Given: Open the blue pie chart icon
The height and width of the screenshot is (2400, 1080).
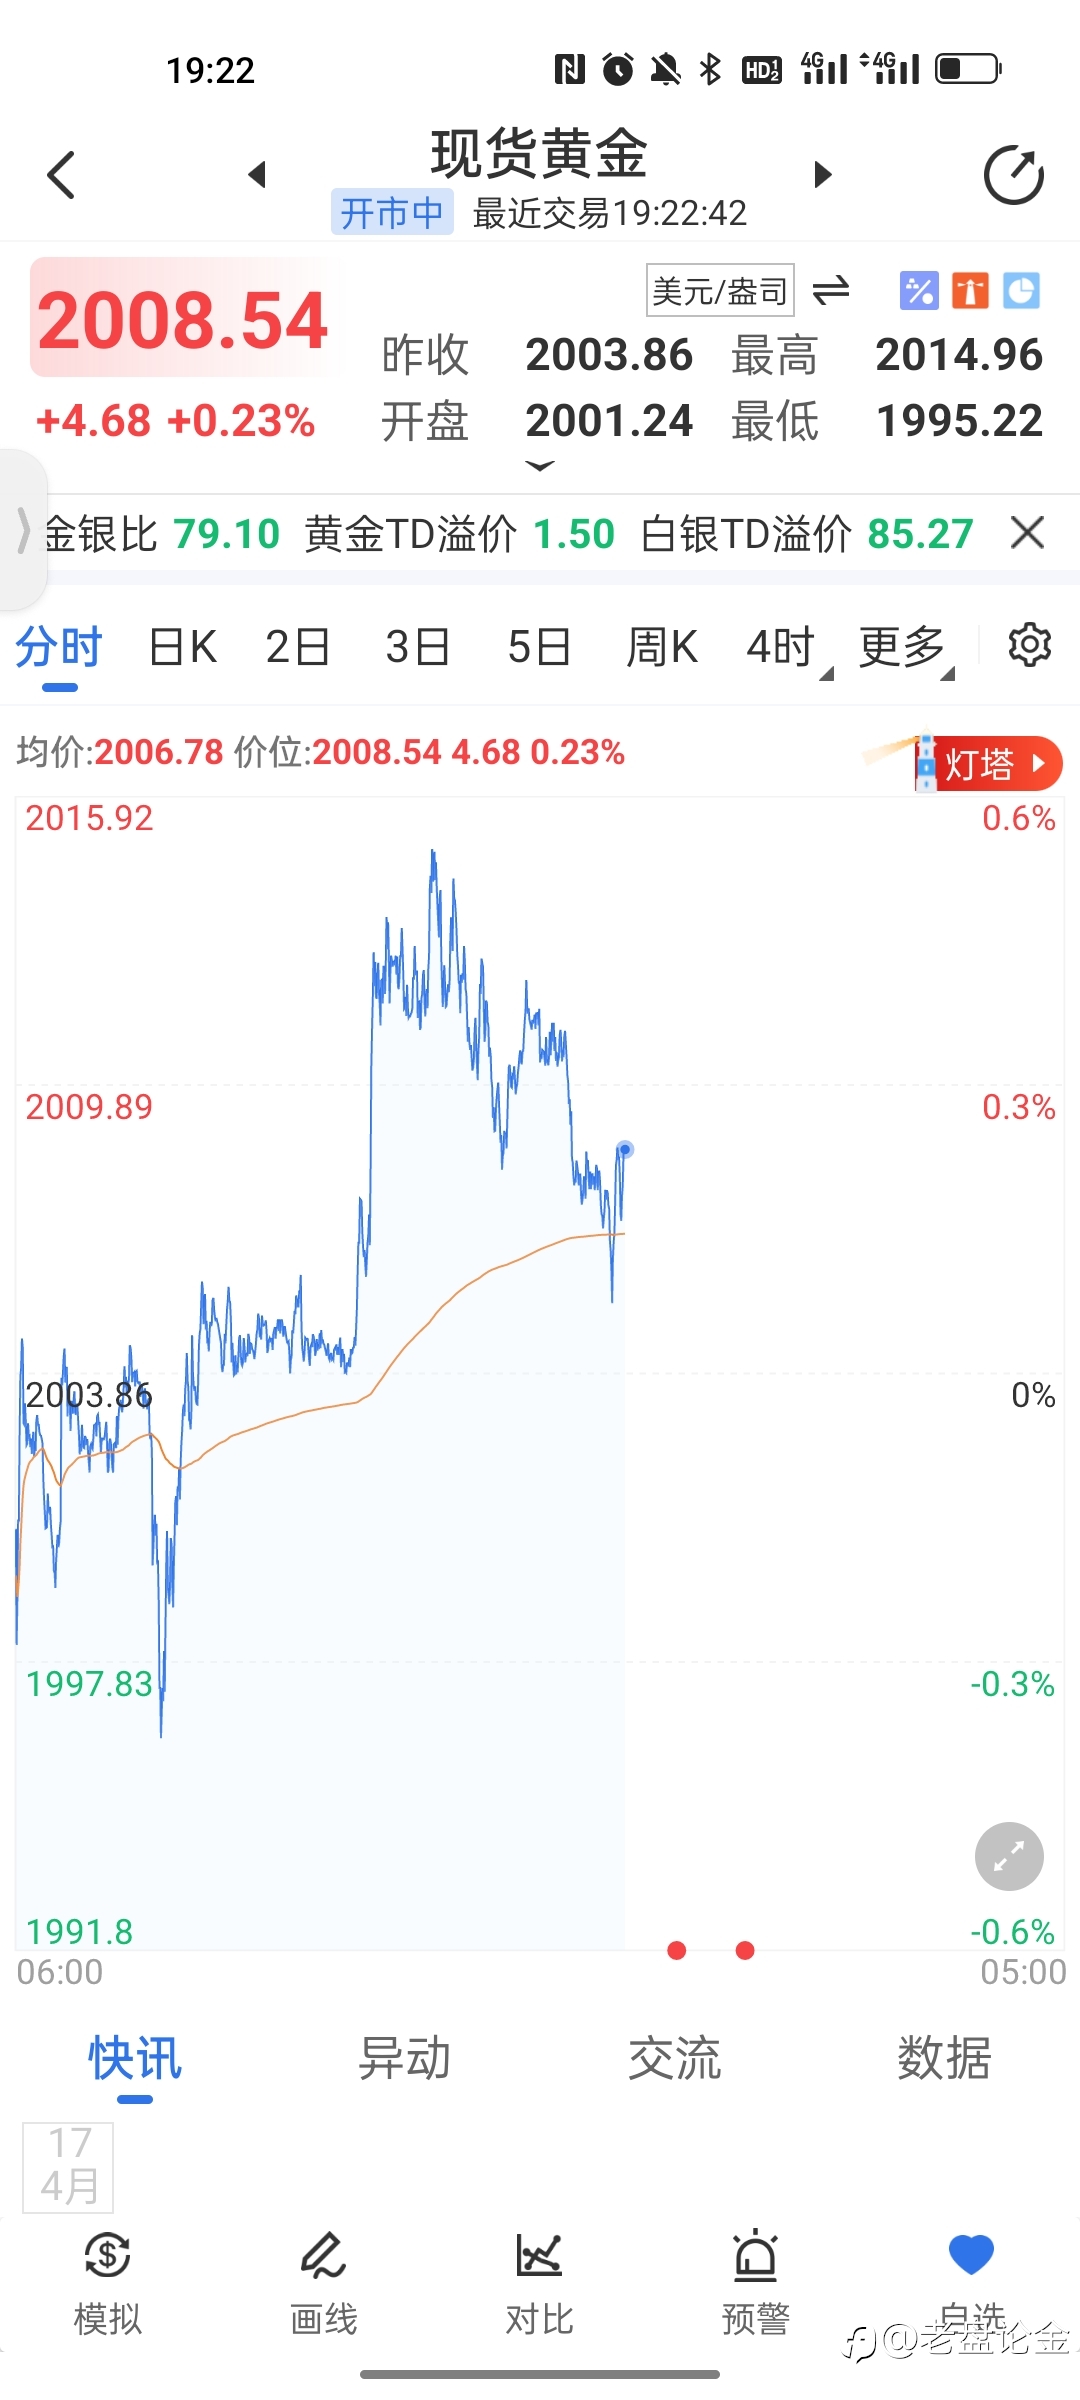Looking at the screenshot, I should (1021, 291).
